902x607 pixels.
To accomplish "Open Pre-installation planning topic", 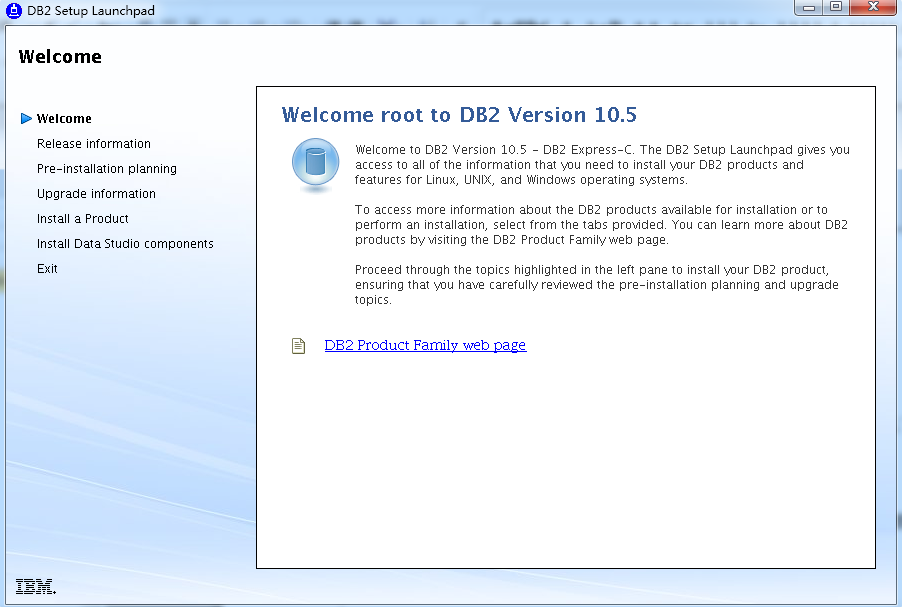I will coord(106,169).
